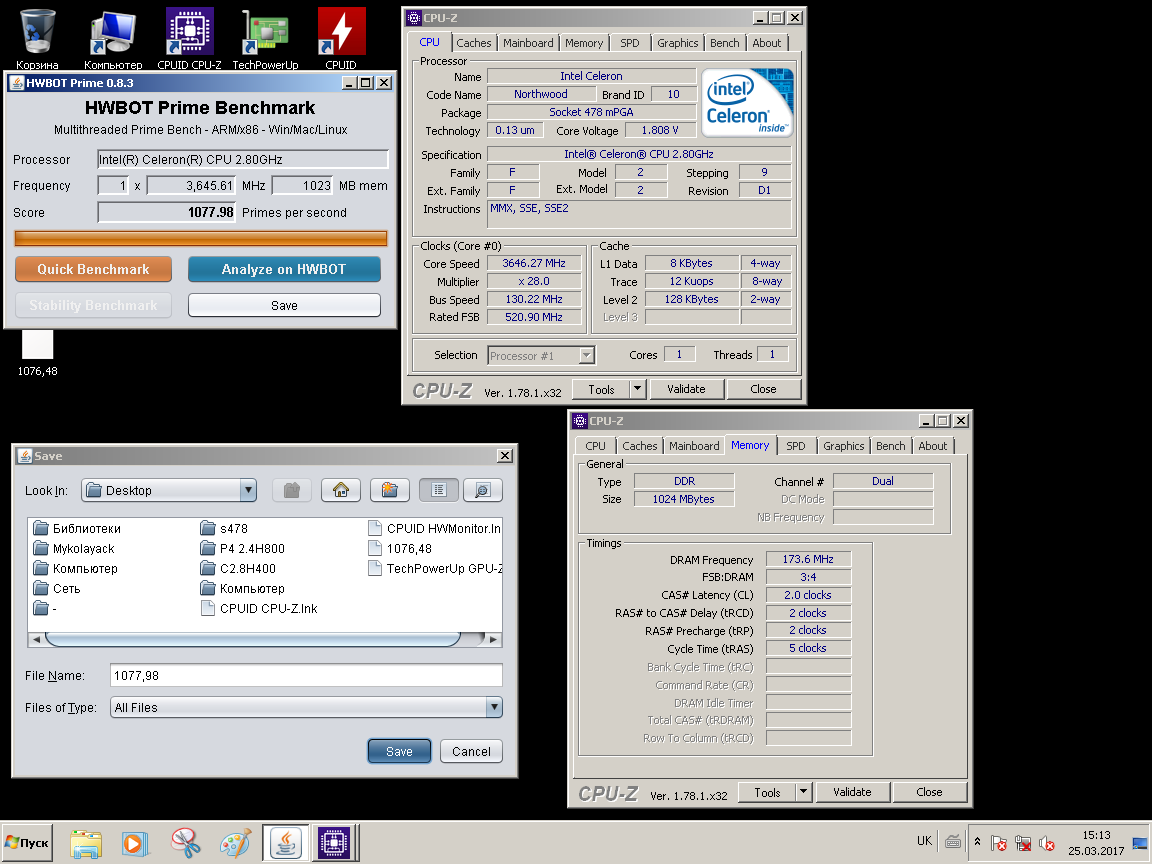Show hidden tray icons arrow
The width and height of the screenshot is (1152, 864).
tap(977, 842)
